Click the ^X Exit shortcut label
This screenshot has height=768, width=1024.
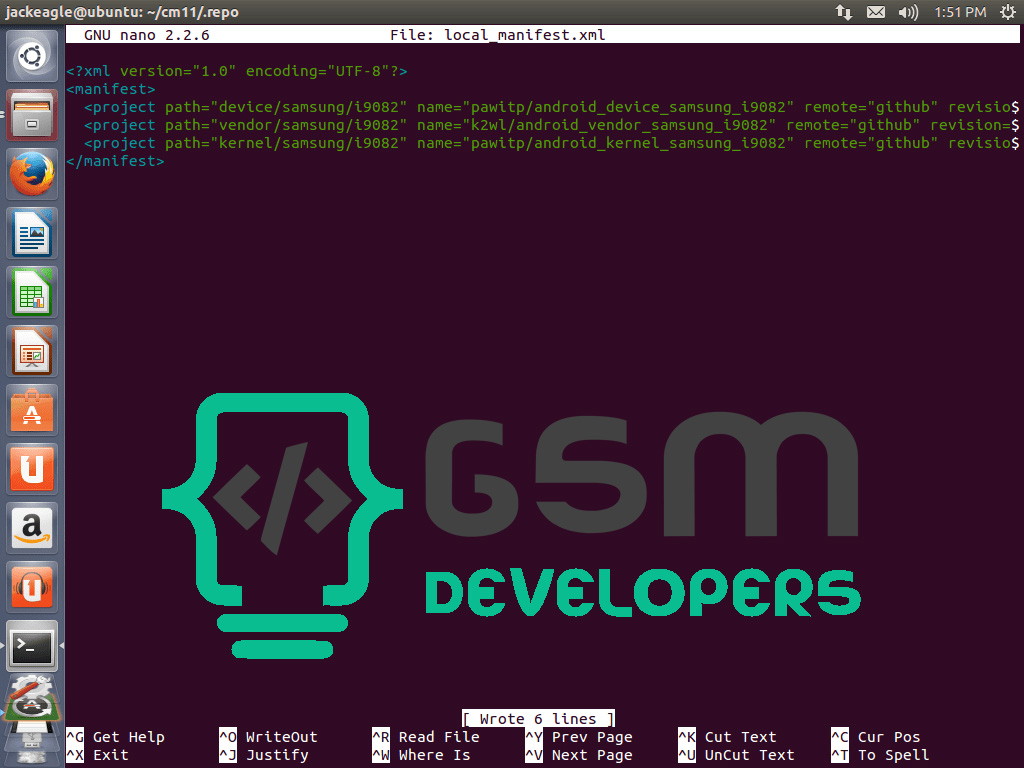98,755
